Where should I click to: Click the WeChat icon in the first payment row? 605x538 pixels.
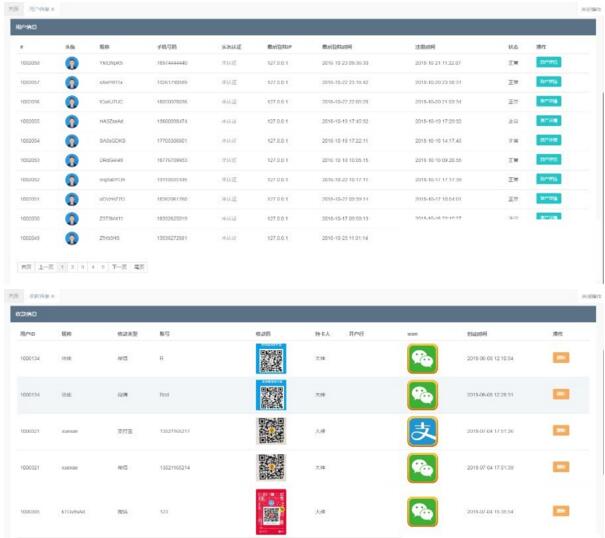click(x=421, y=358)
